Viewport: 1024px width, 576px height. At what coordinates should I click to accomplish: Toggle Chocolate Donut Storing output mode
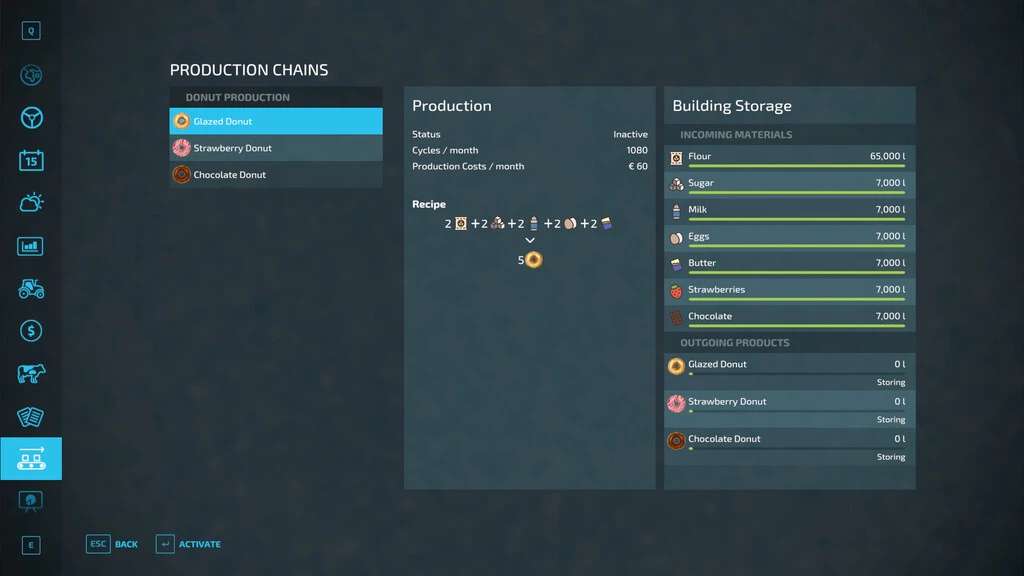(x=890, y=457)
